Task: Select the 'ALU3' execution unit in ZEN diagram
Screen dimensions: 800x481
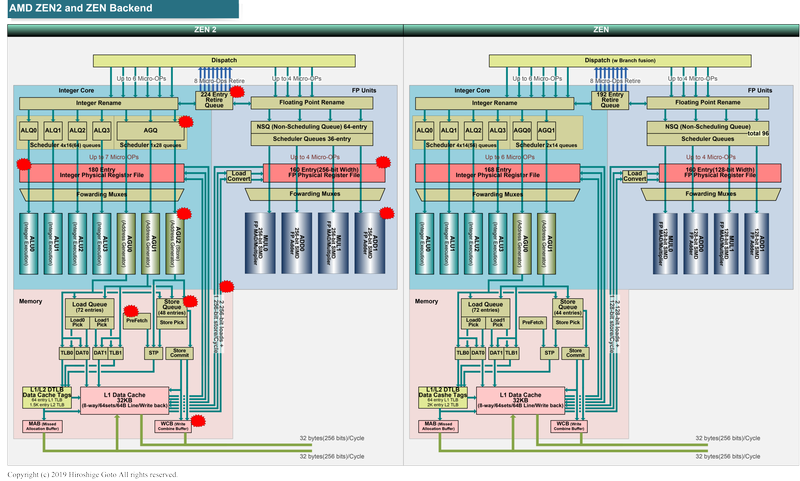Action: [497, 244]
